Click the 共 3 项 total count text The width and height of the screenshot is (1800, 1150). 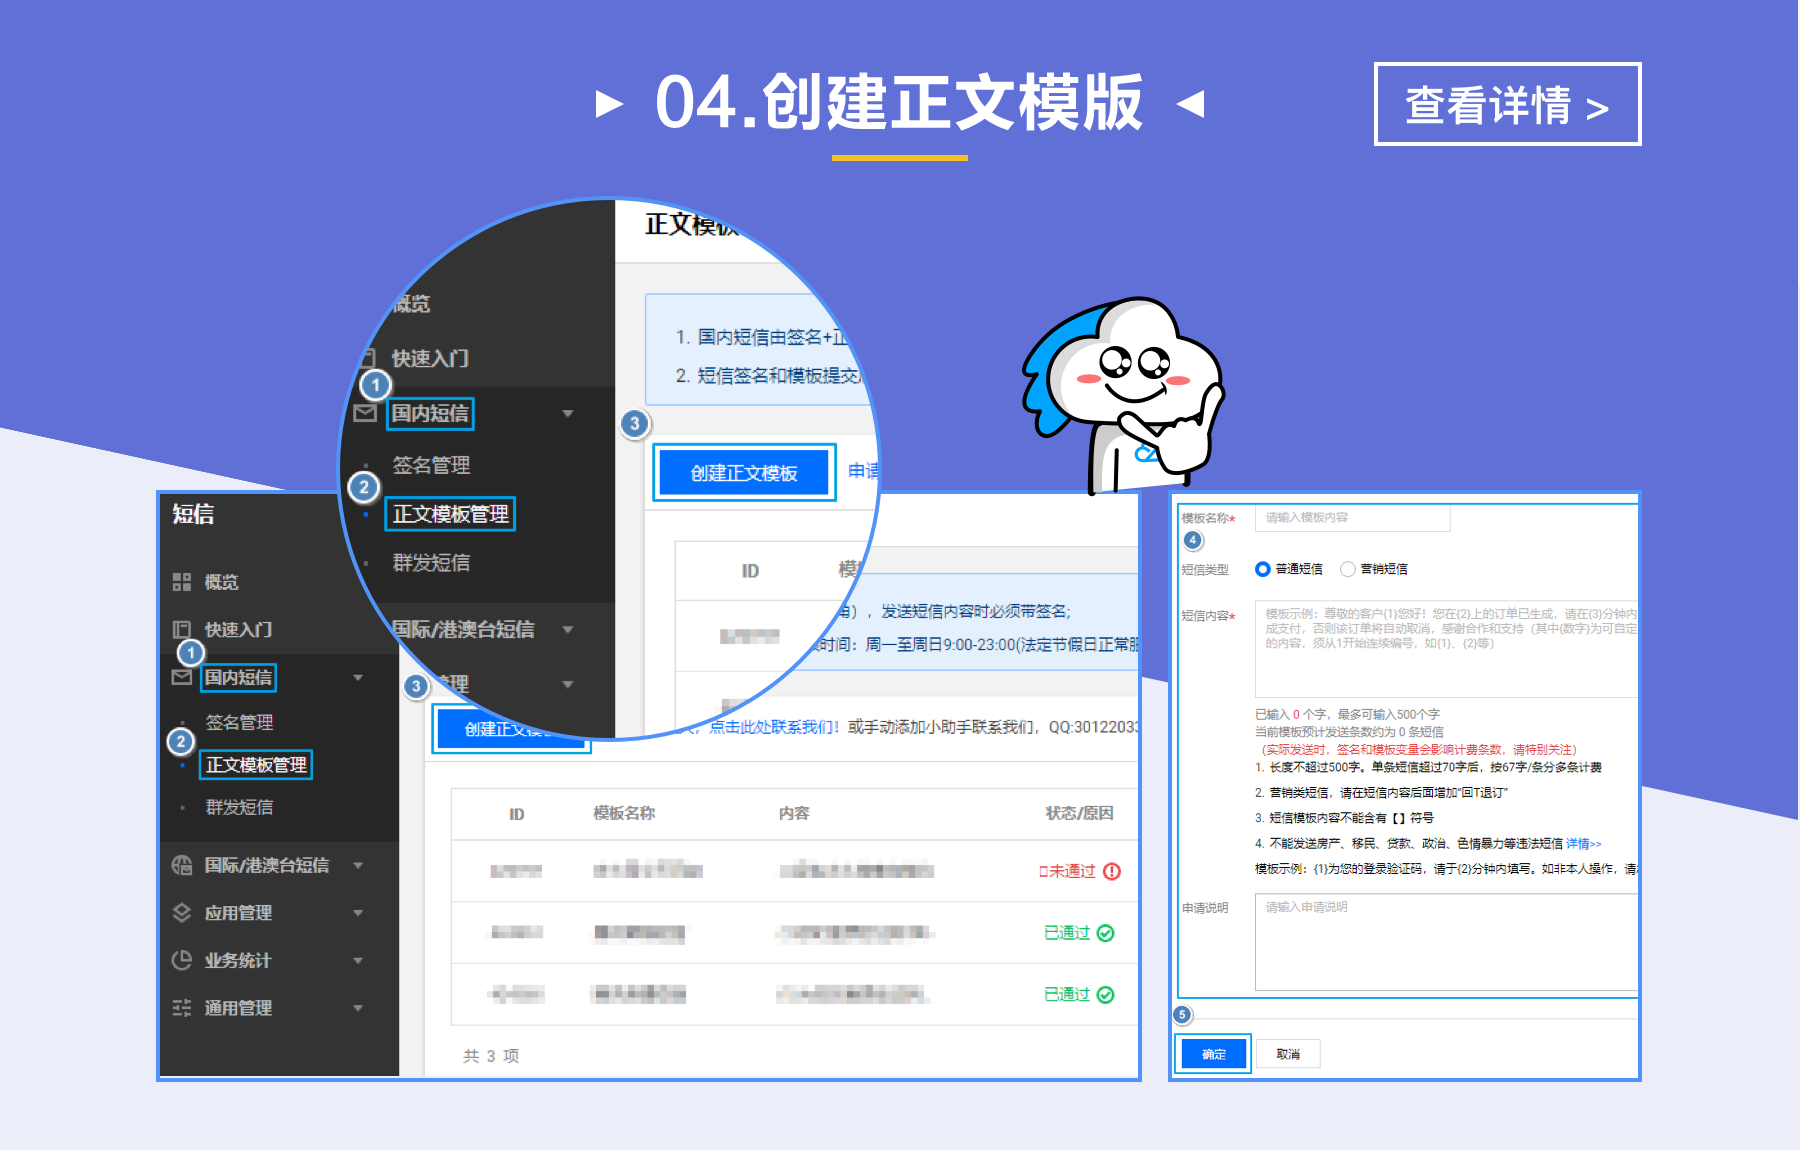click(x=491, y=1056)
